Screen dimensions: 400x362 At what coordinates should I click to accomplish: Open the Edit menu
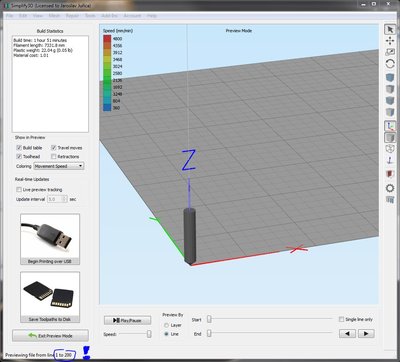(23, 16)
